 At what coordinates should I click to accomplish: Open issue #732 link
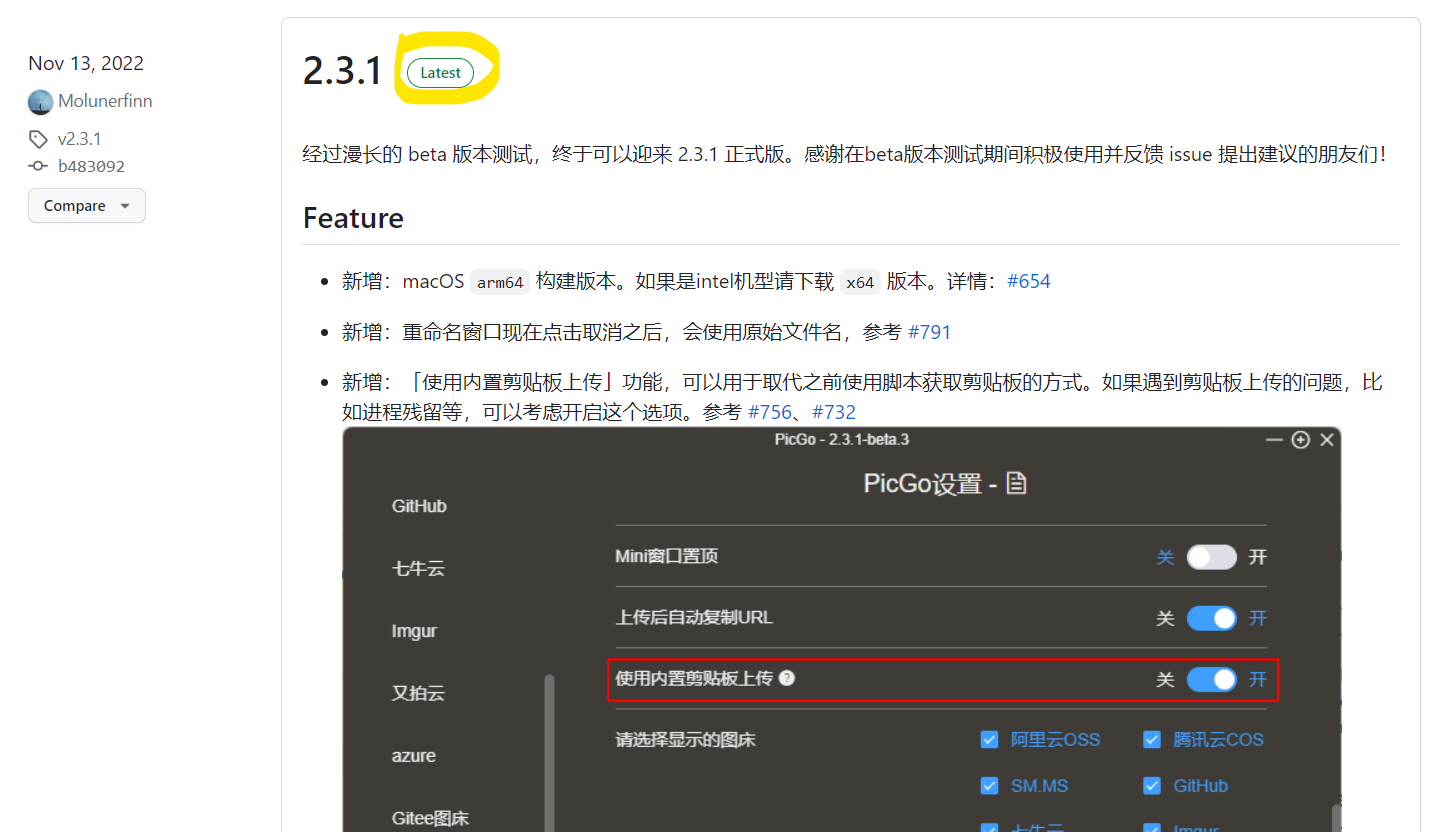(834, 412)
